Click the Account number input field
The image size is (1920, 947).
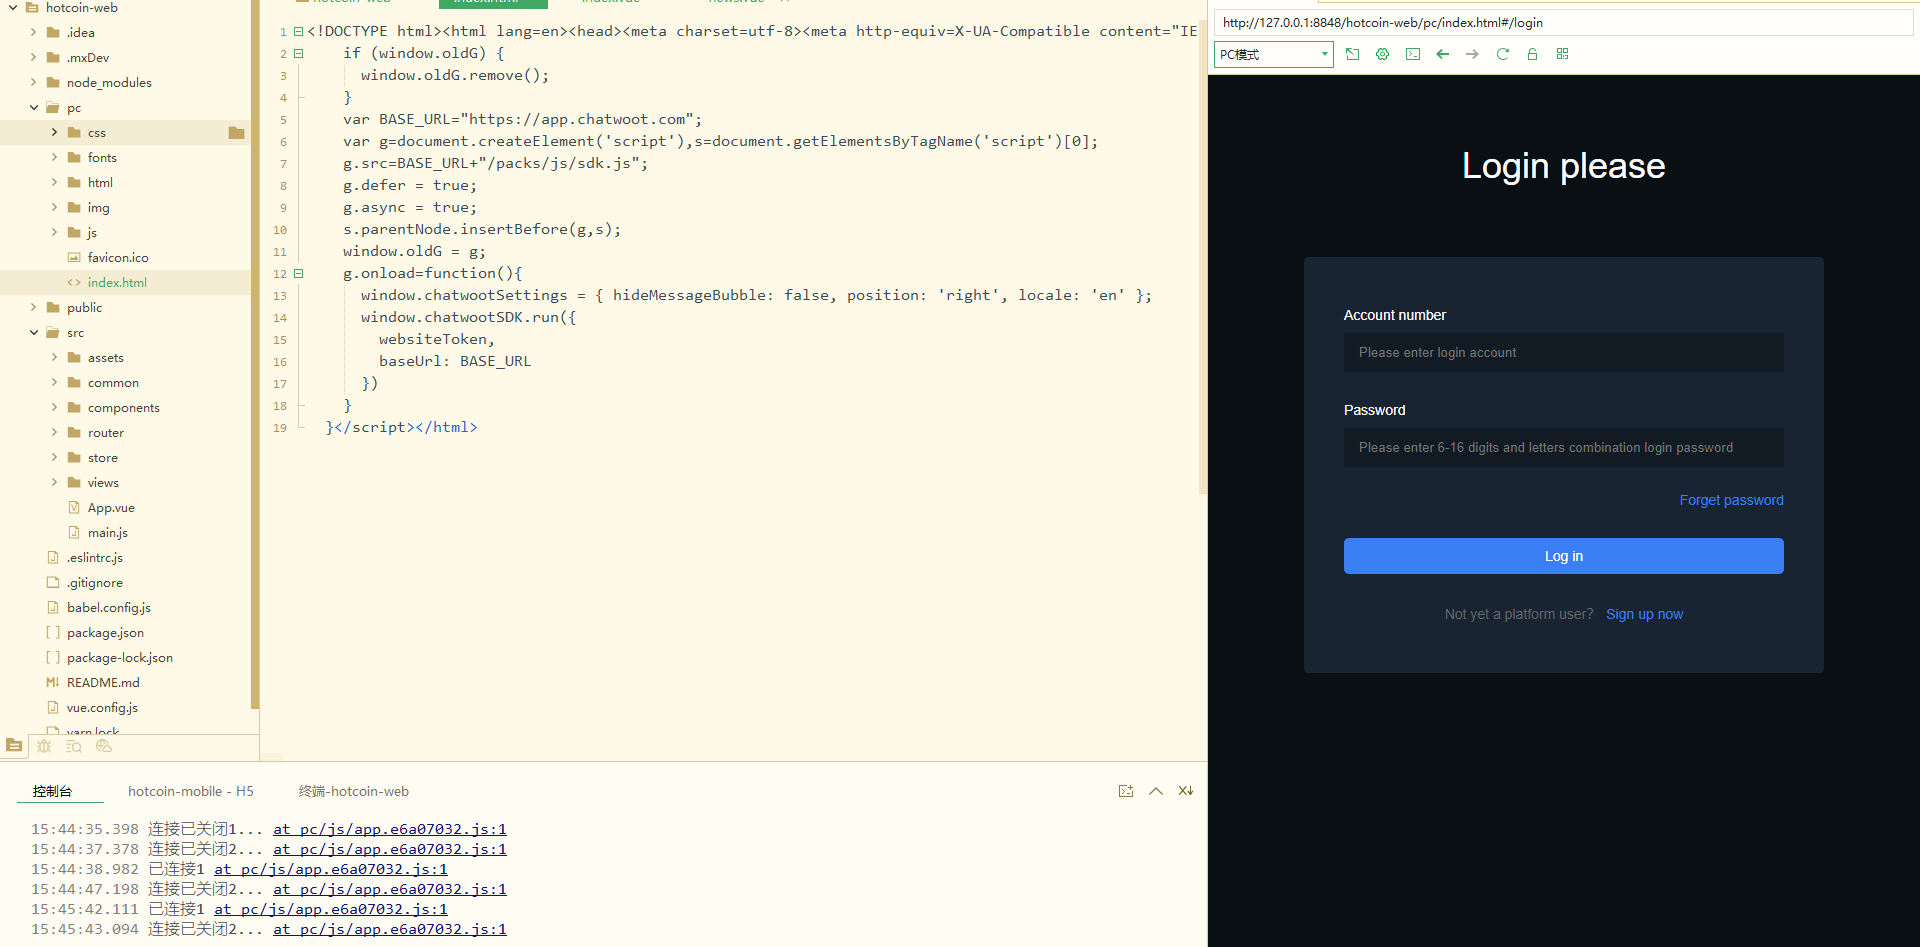point(1563,352)
